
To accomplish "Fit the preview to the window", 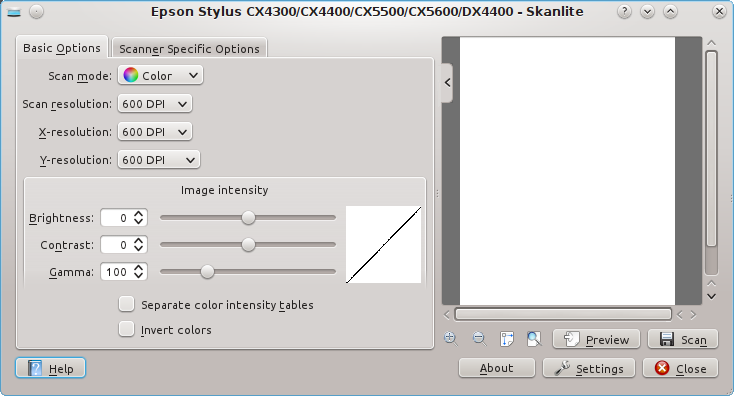I will pyautogui.click(x=534, y=339).
